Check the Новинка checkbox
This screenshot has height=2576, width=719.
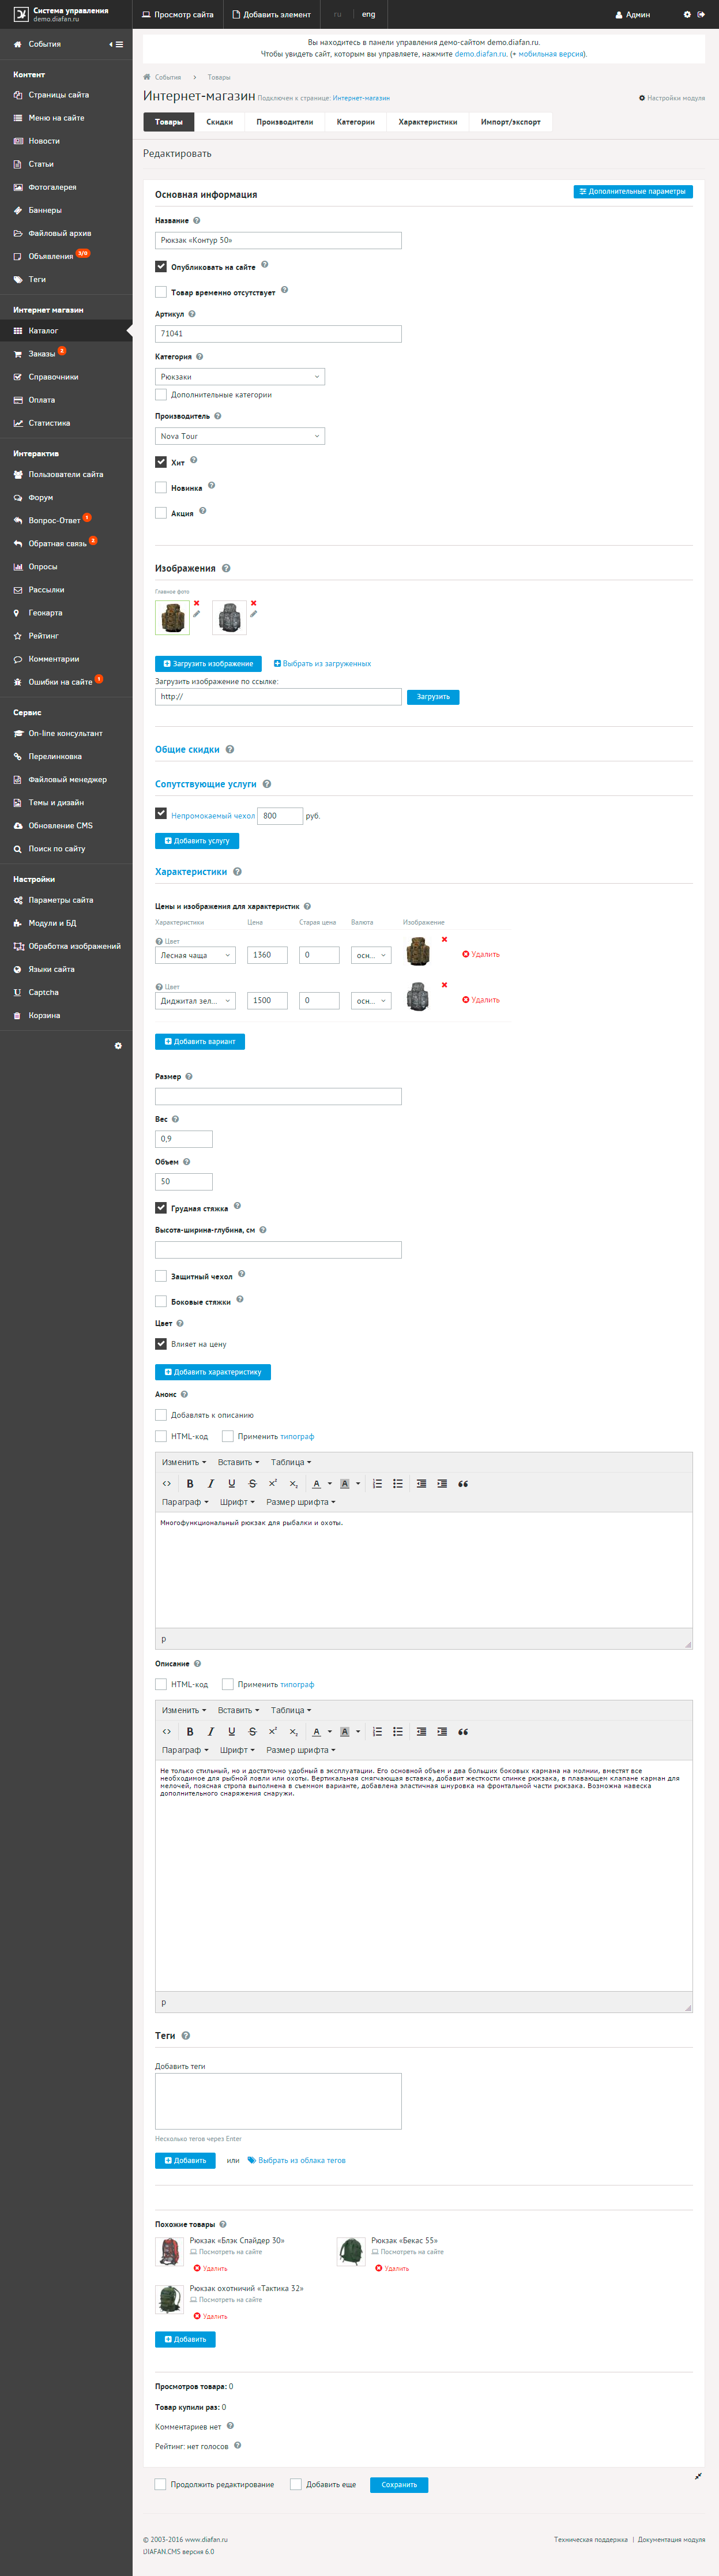[161, 488]
